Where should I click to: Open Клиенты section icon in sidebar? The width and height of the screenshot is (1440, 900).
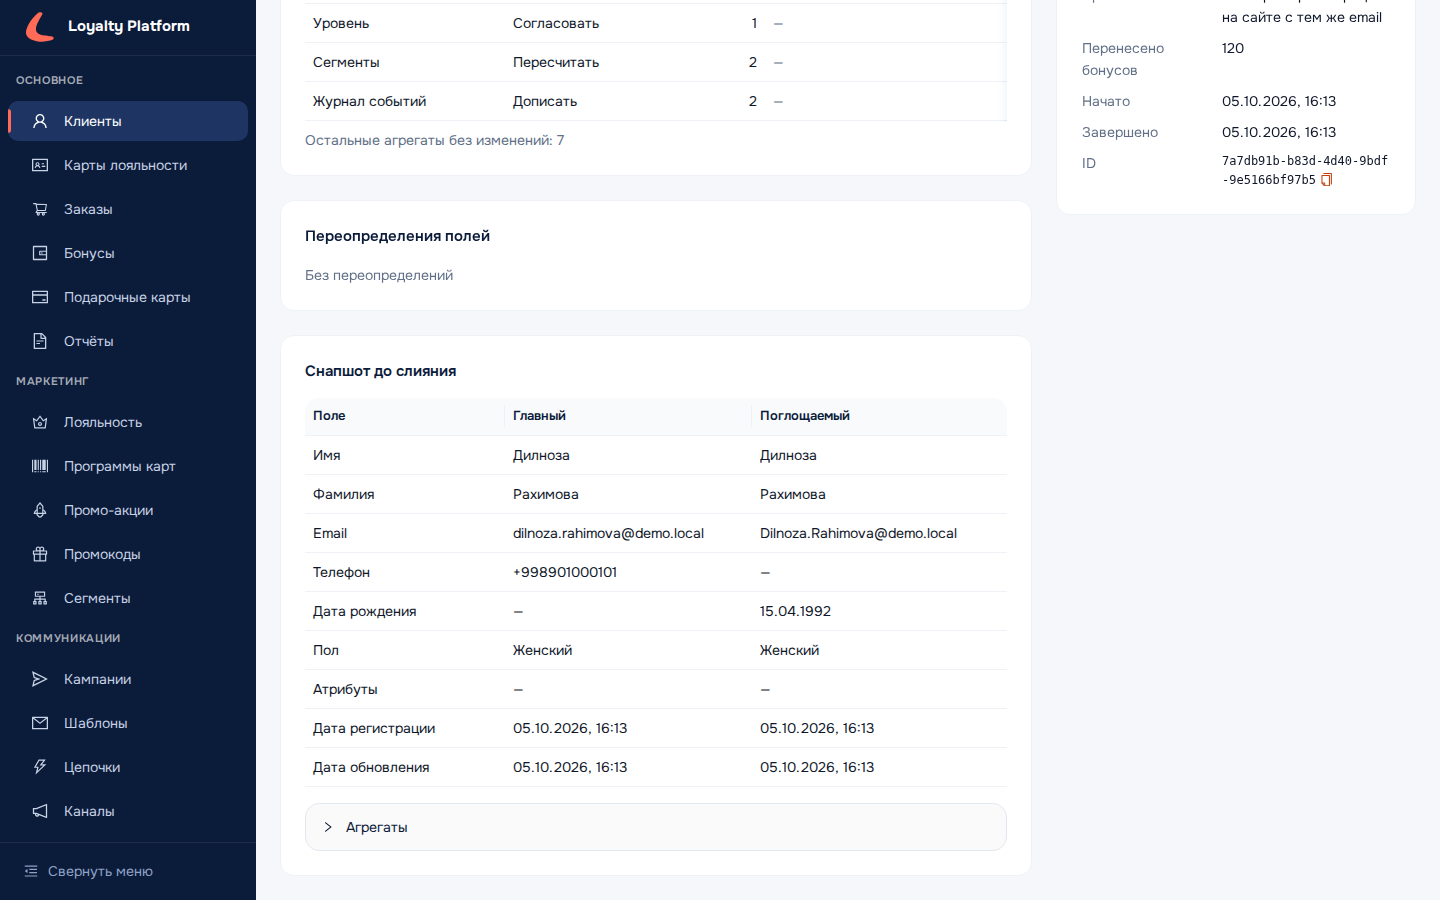click(40, 121)
